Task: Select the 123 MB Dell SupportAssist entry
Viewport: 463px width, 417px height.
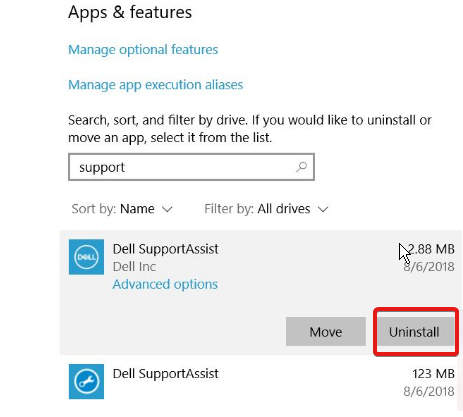Action: click(261, 382)
